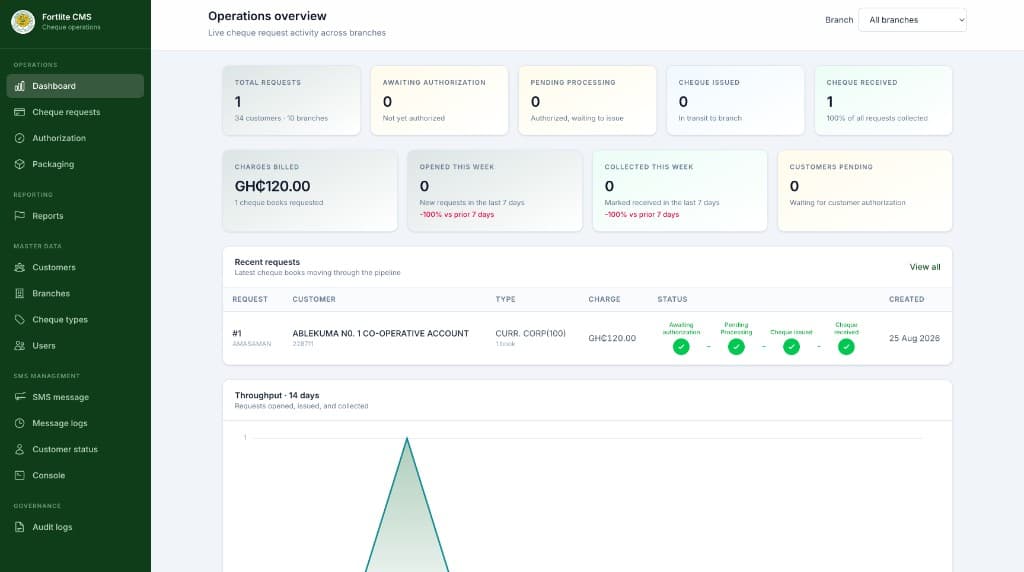Open Cheque types list
The width and height of the screenshot is (1024, 572).
(75, 319)
